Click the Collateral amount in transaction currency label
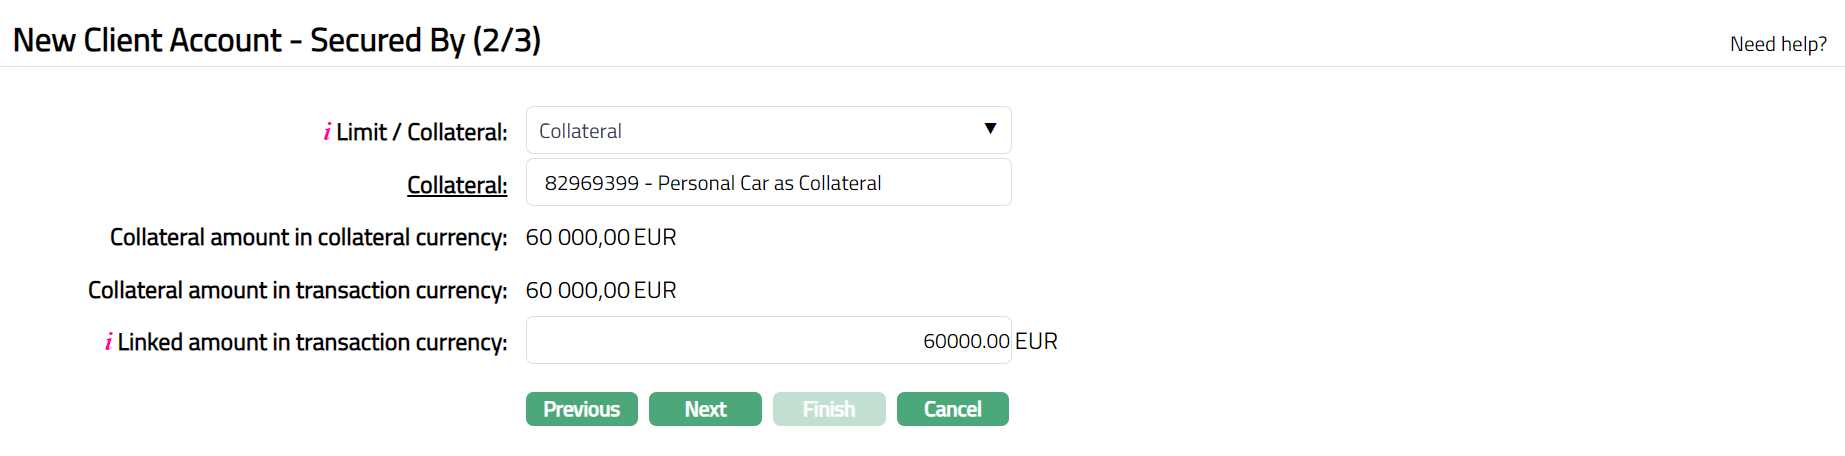1845x456 pixels. [x=297, y=291]
